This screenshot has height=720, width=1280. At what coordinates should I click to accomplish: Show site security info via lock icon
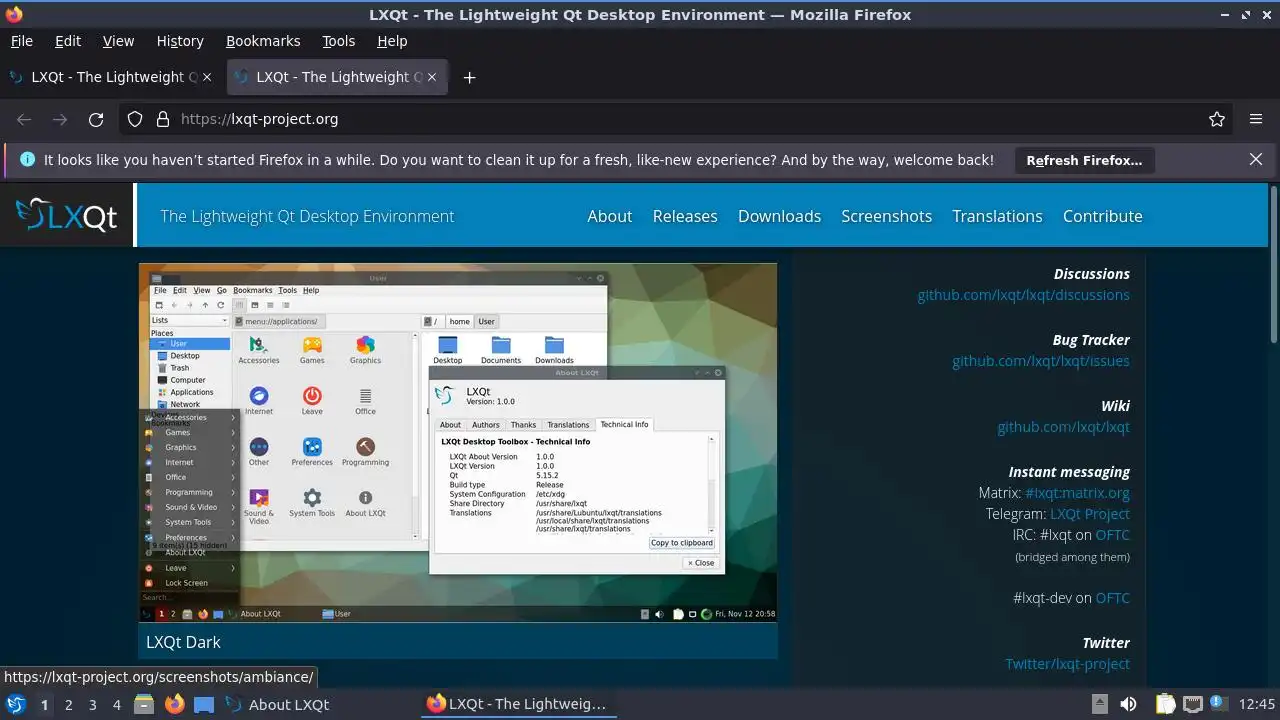click(163, 119)
